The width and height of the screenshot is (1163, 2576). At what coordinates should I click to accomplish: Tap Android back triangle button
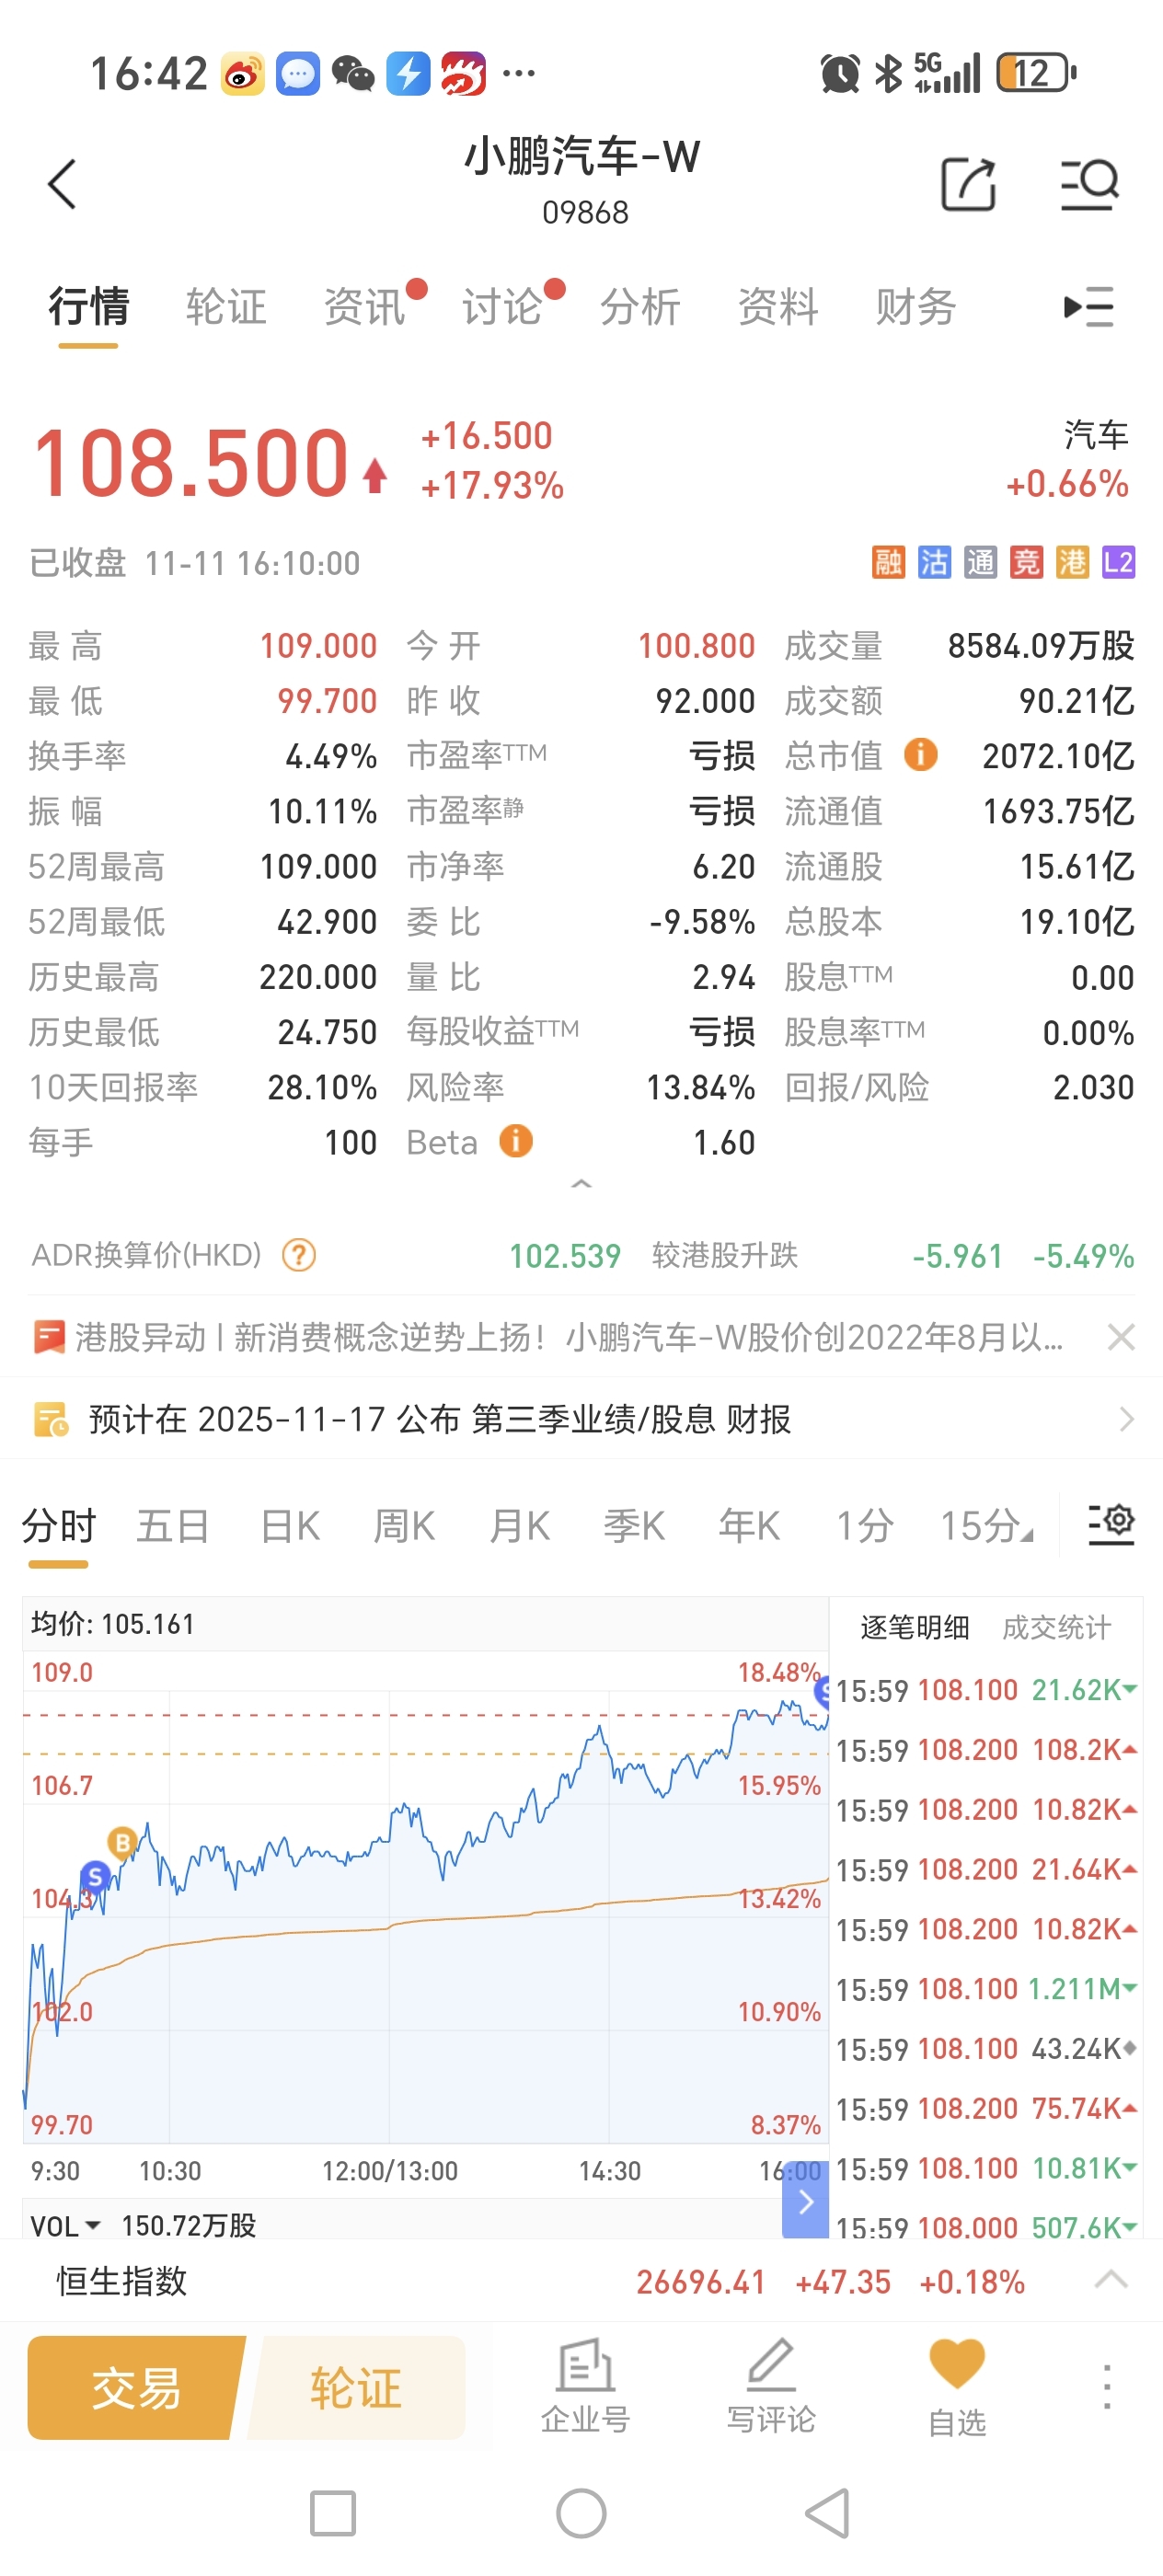click(829, 2513)
